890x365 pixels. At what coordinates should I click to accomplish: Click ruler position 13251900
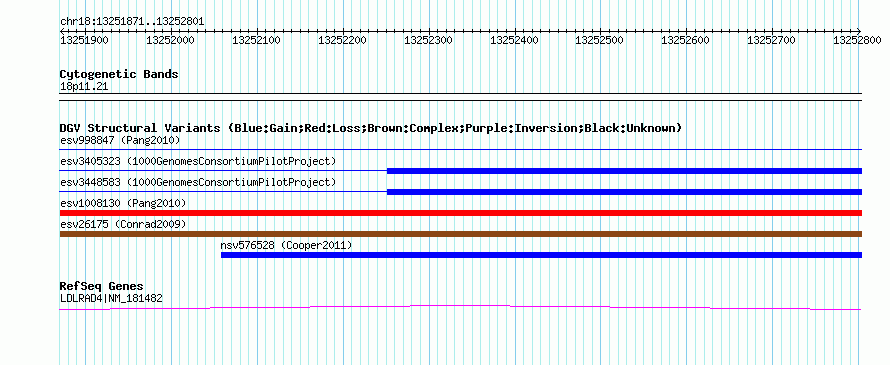tap(85, 40)
